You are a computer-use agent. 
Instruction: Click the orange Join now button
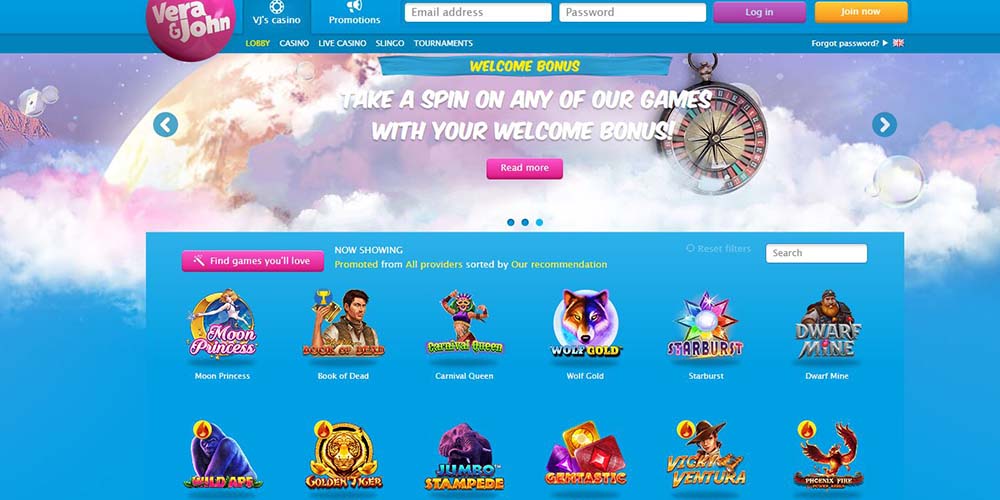[861, 12]
